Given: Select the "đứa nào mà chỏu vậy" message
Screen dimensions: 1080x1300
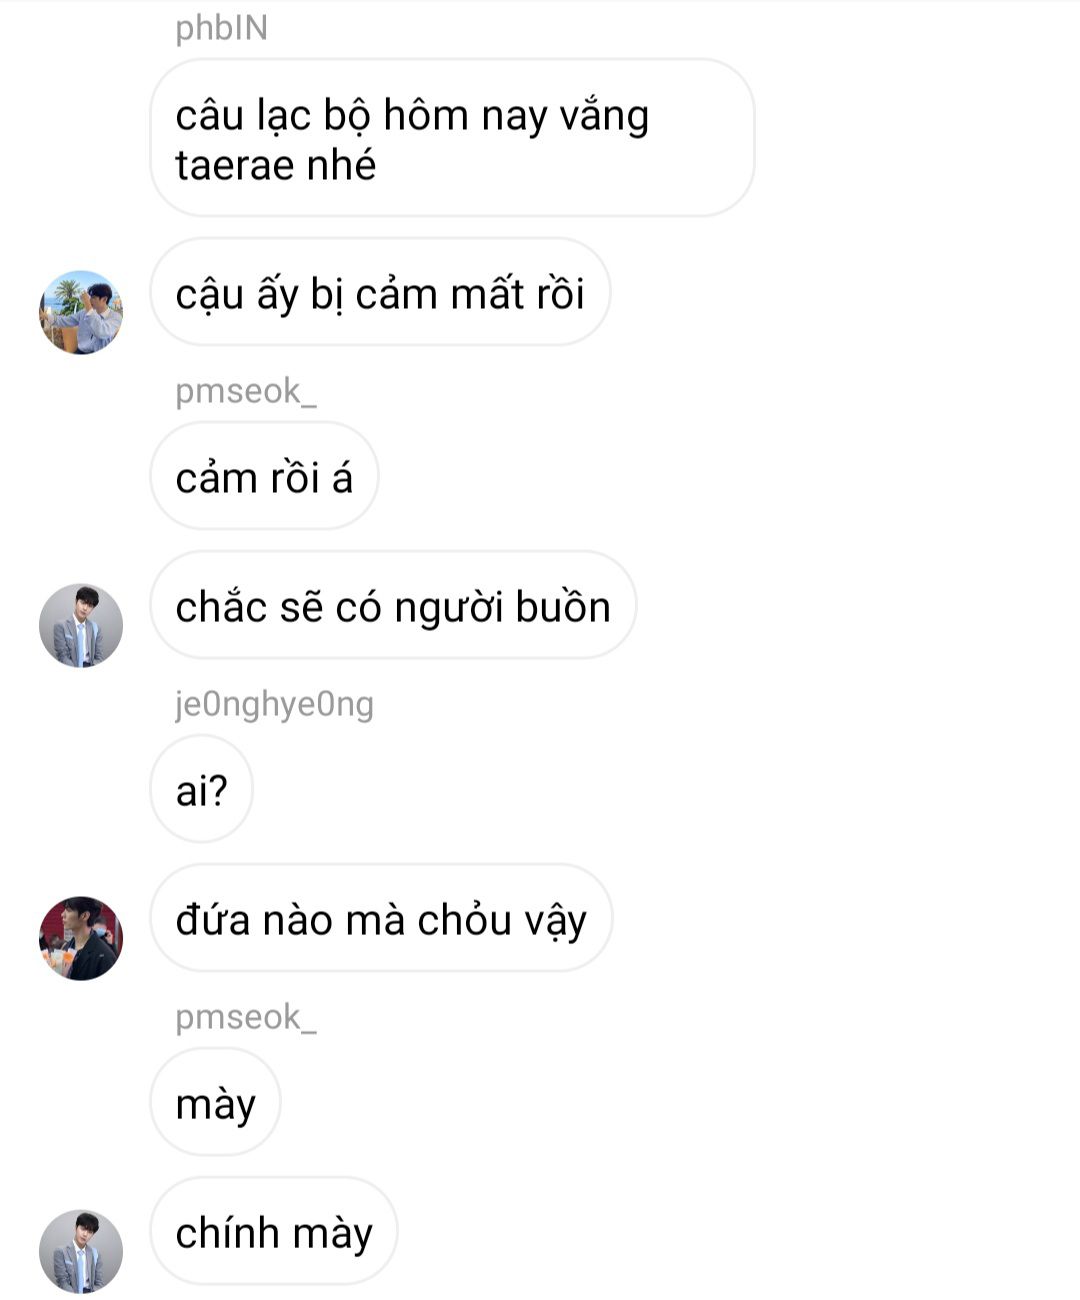Looking at the screenshot, I should point(381,918).
